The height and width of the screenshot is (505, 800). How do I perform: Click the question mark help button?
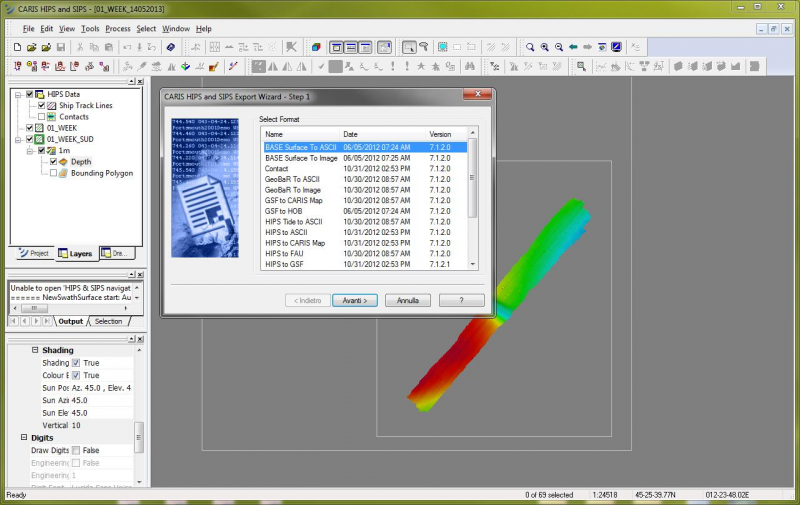coord(461,300)
